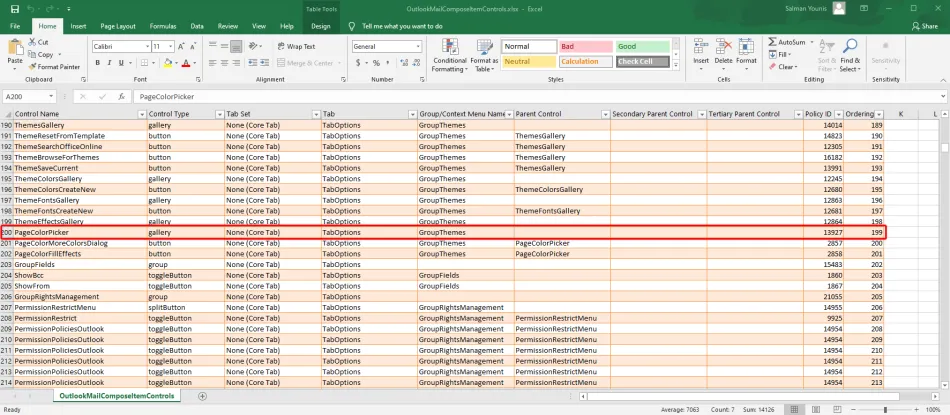Image resolution: width=950 pixels, height=415 pixels.
Task: Click the AutoSum sigma icon
Action: pyautogui.click(x=772, y=43)
